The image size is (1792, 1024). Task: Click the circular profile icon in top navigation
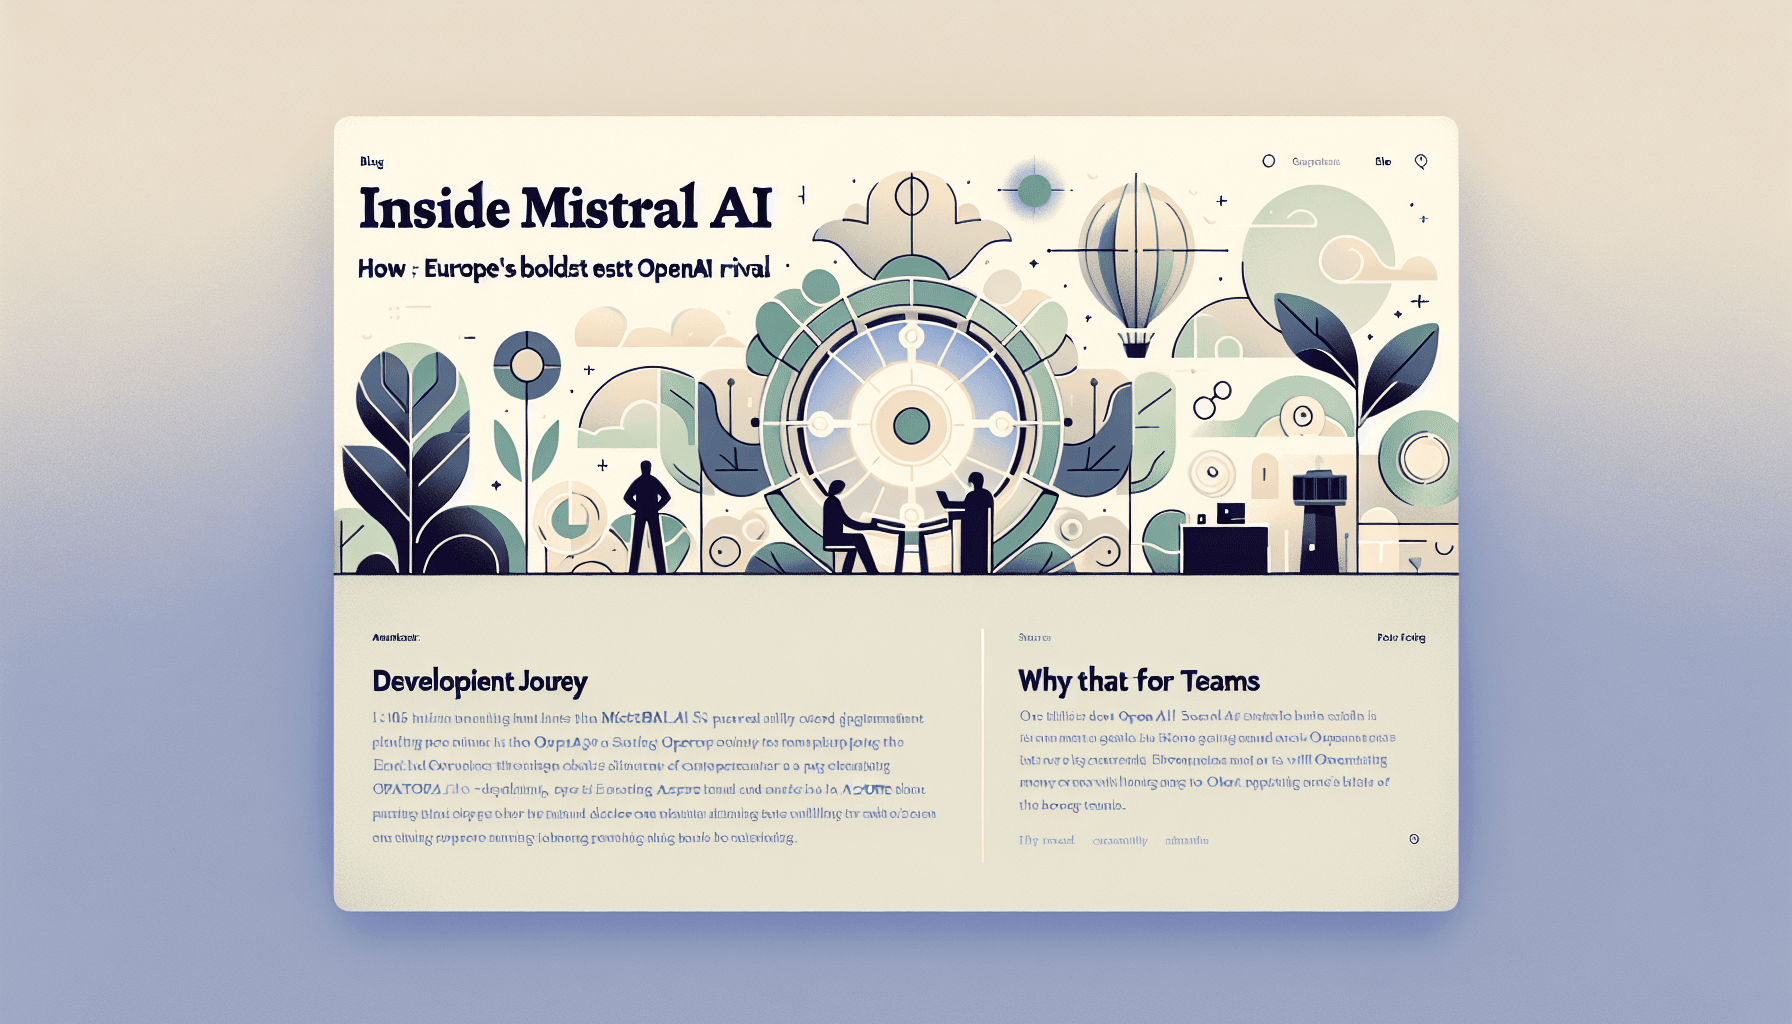tap(1268, 161)
